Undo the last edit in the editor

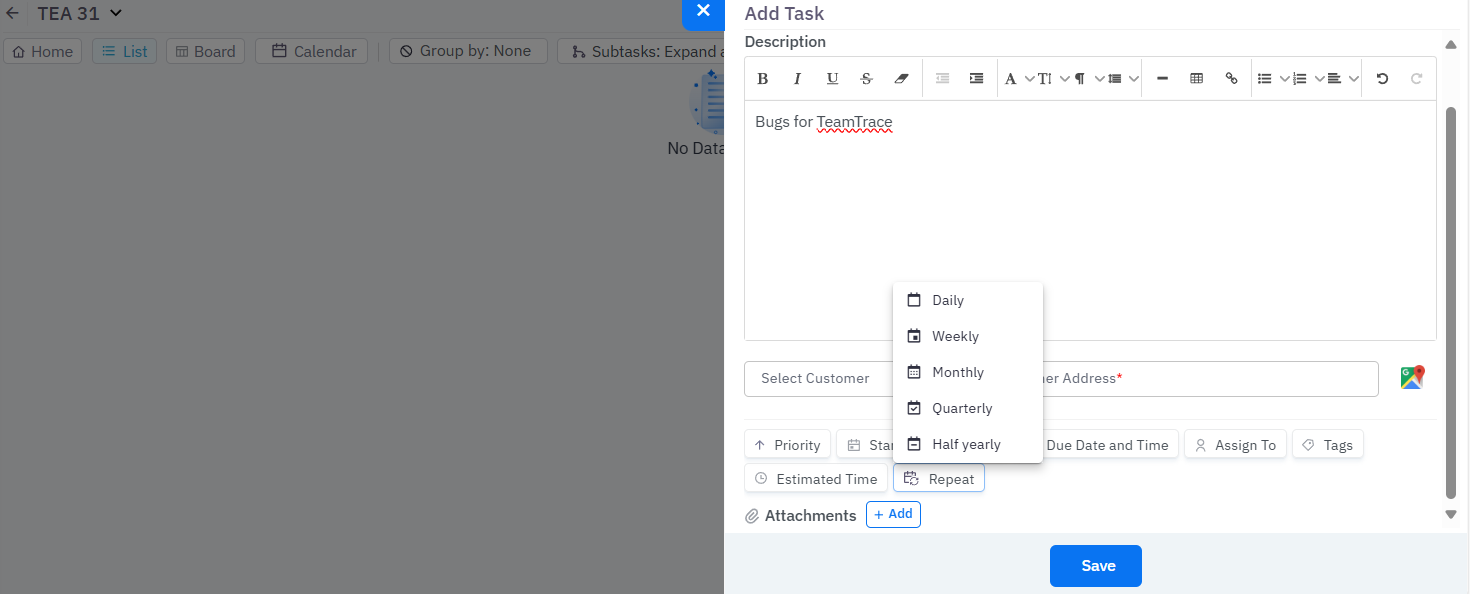1382,79
